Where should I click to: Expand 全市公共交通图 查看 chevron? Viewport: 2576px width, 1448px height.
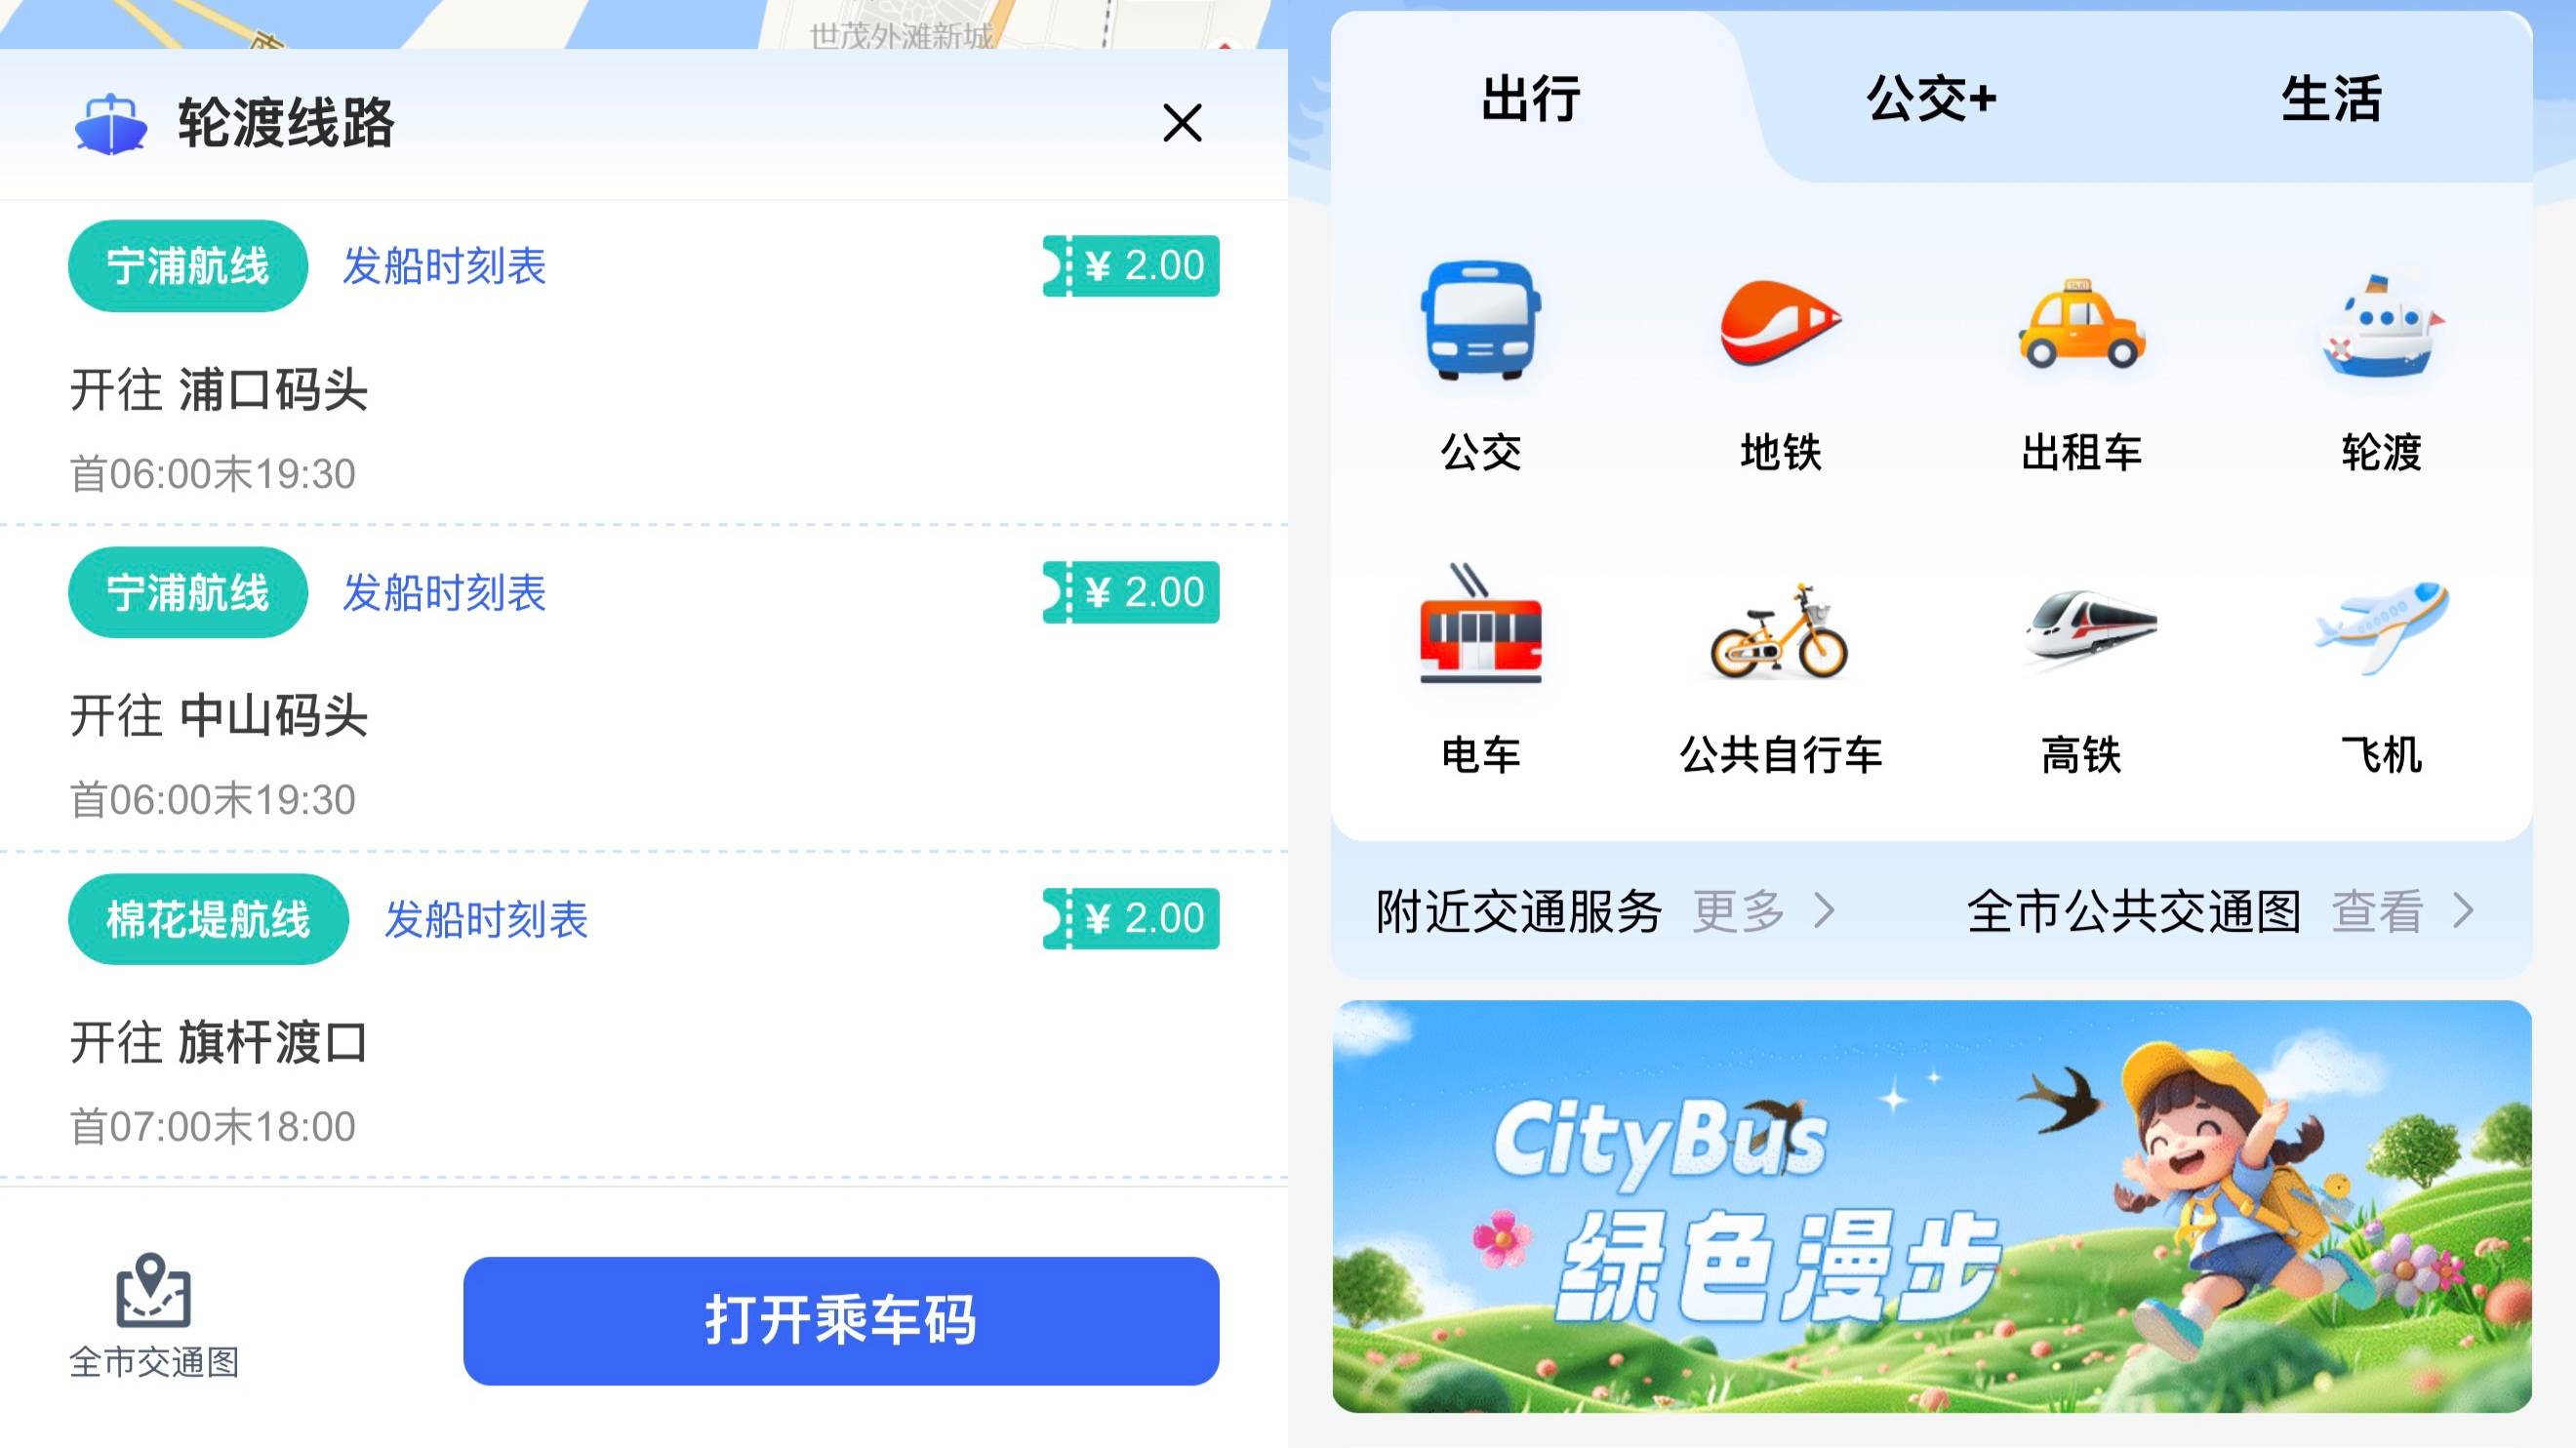(2464, 911)
